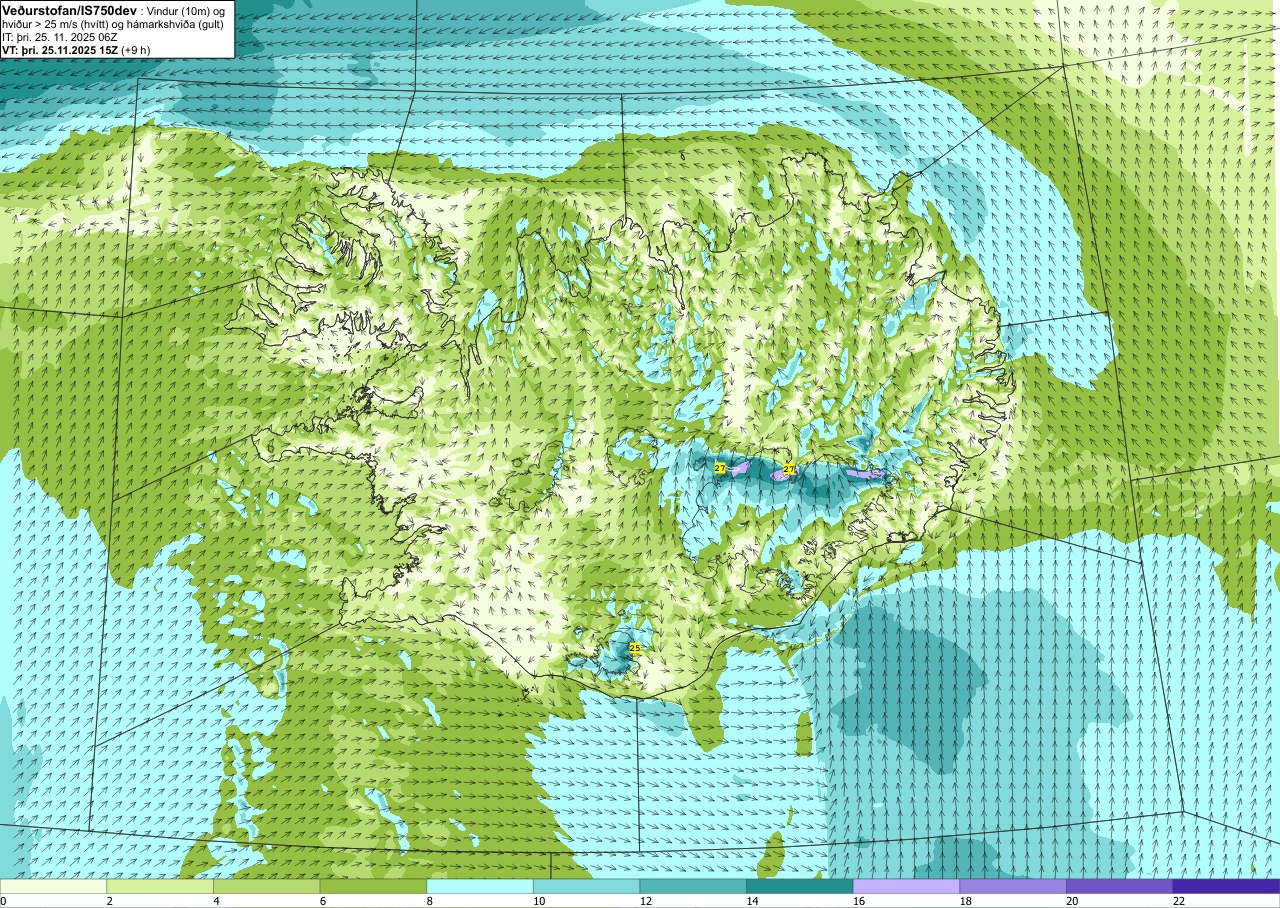Pick the 20–22 m/s violet legend swatch

[x=1120, y=886]
